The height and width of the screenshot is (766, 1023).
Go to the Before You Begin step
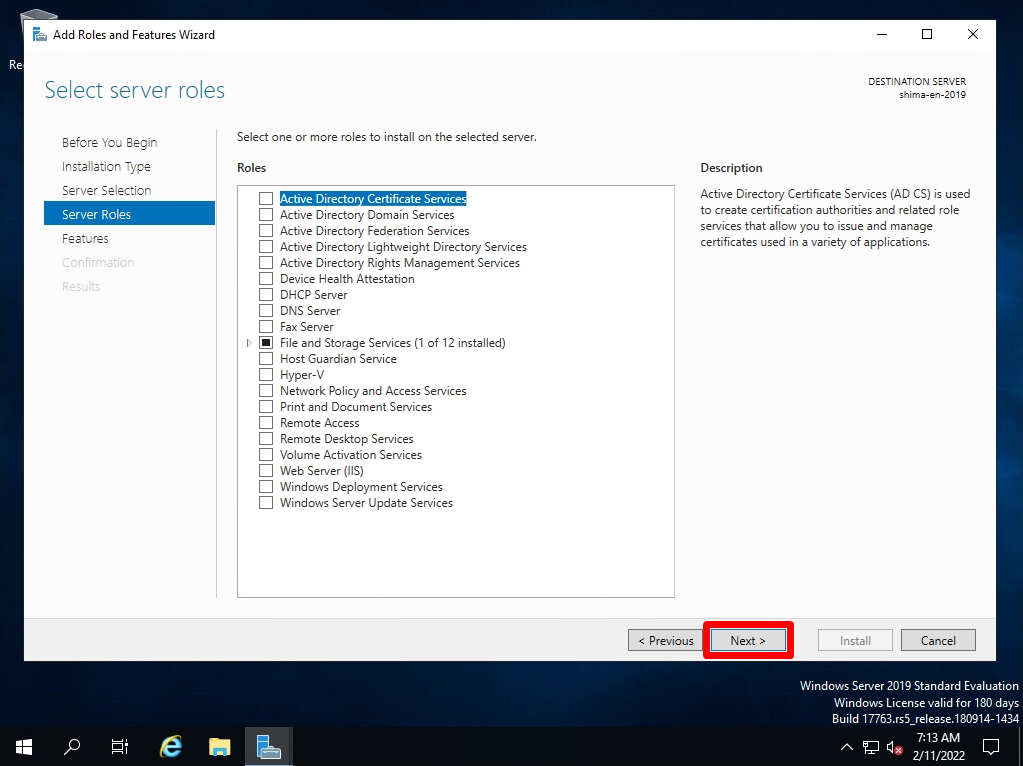point(110,142)
